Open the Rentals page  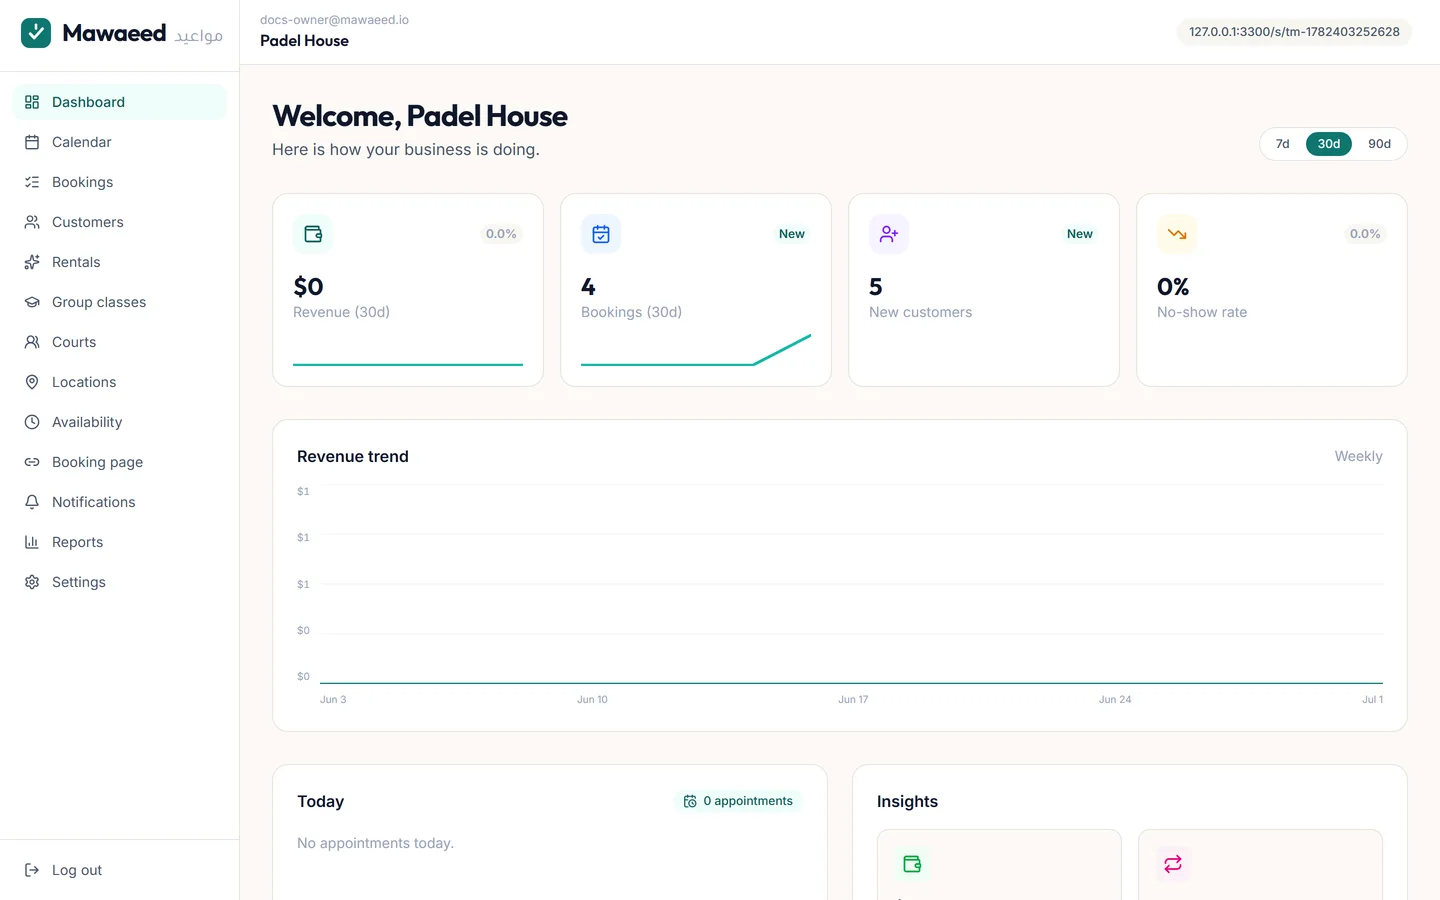point(120,262)
